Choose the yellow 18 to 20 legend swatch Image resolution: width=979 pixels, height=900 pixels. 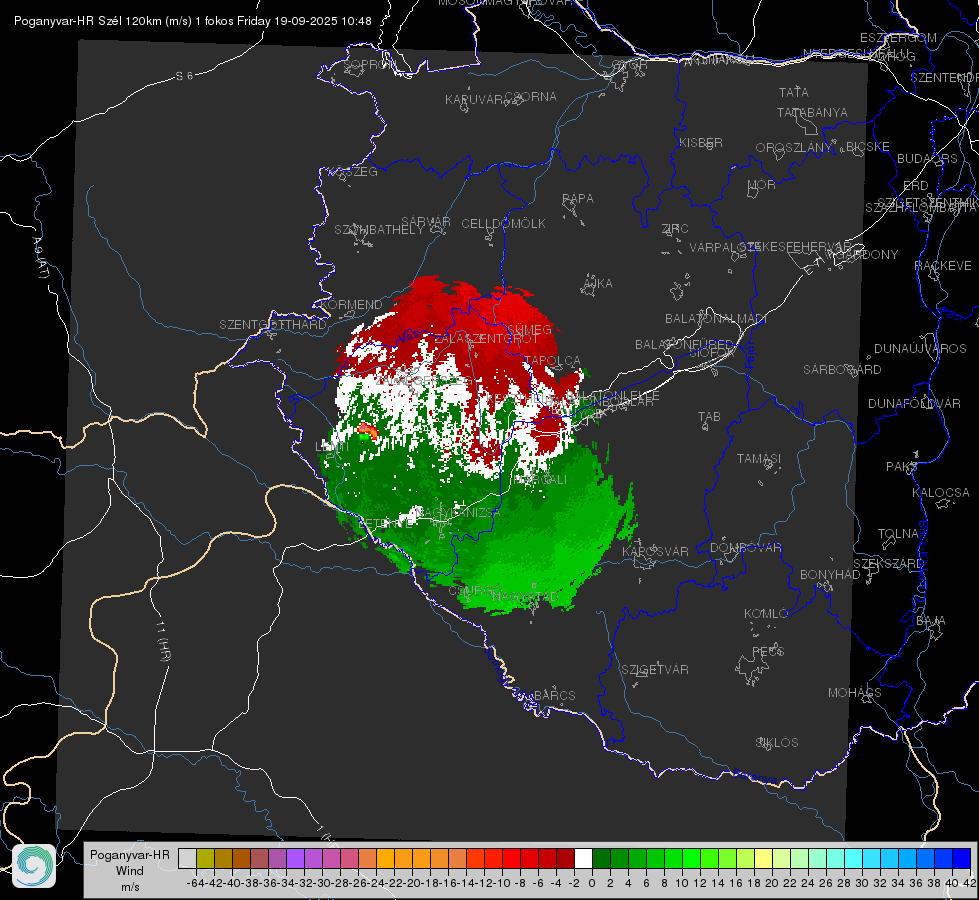coord(763,858)
